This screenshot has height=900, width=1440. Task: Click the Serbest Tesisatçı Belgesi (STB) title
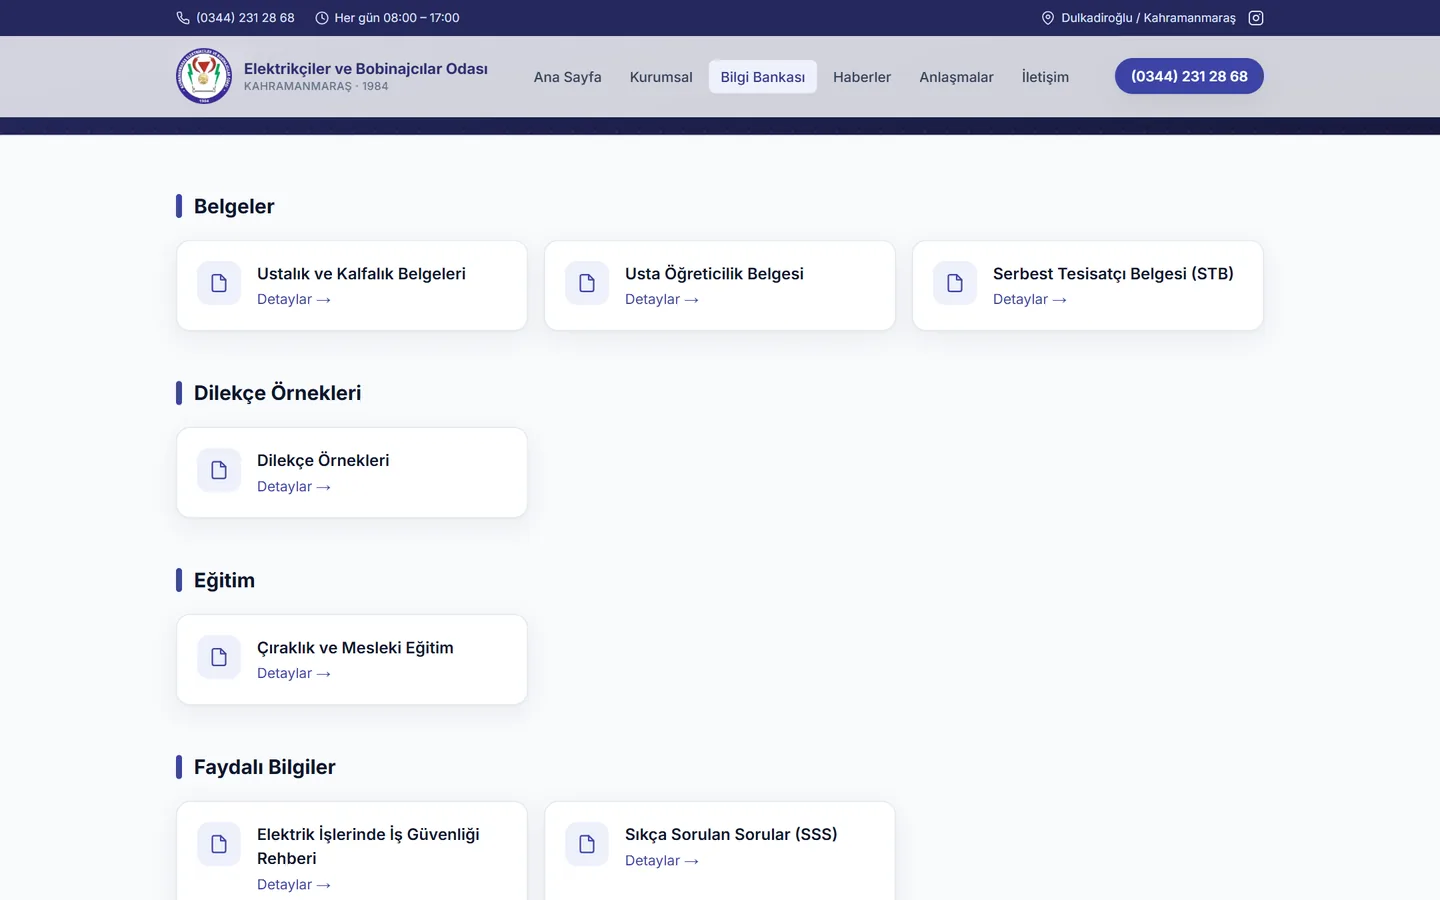[1113, 273]
